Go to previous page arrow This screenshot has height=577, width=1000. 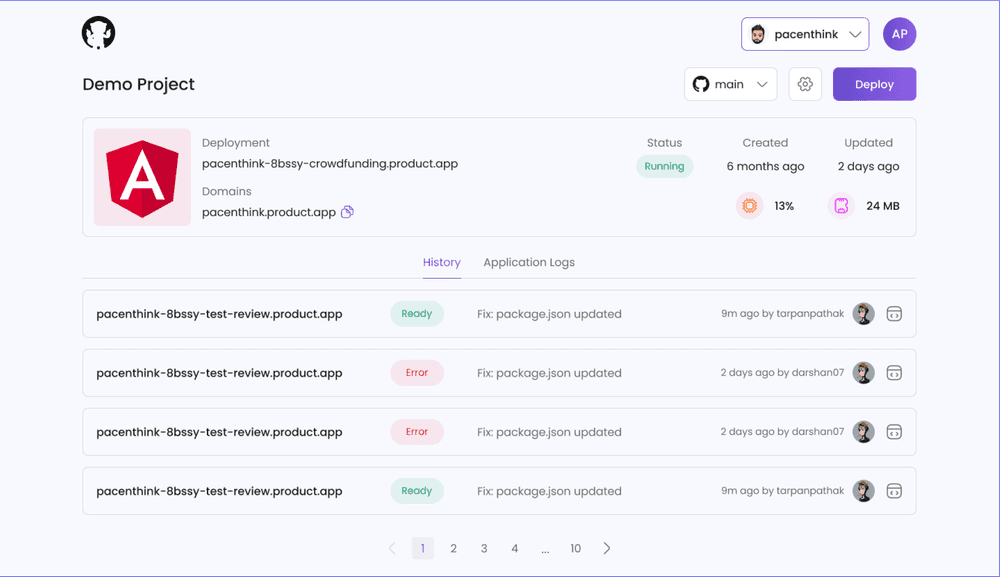coord(392,548)
